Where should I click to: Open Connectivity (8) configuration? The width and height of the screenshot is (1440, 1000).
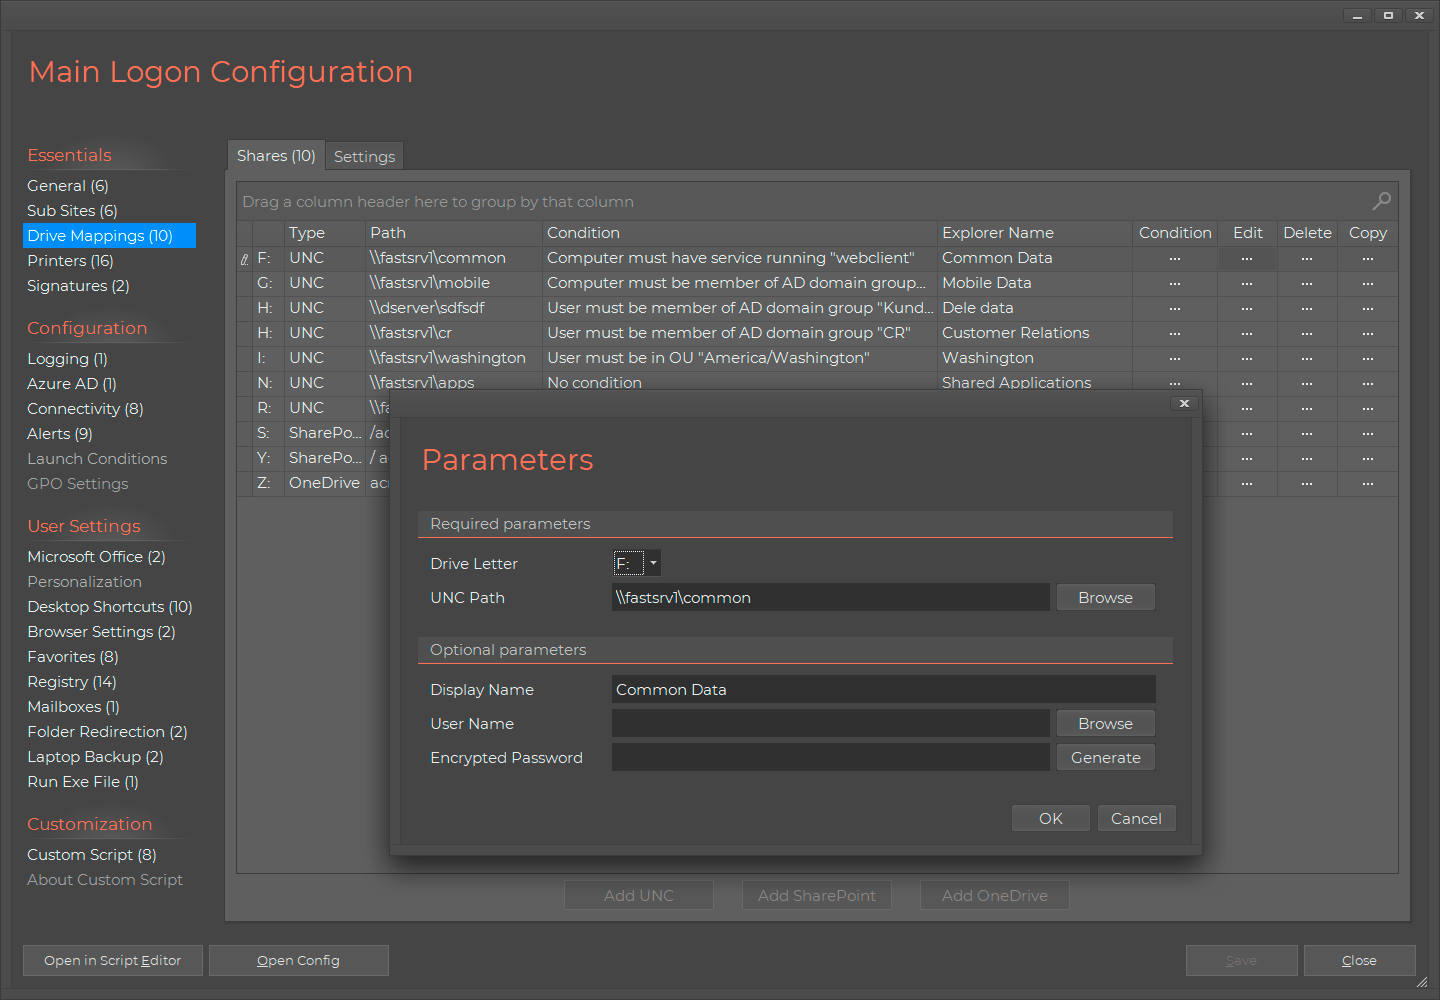[x=85, y=408]
